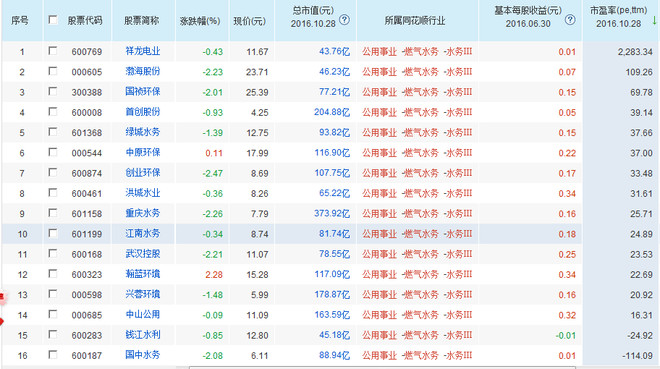Click the 204.88亿 market cap value

point(332,112)
